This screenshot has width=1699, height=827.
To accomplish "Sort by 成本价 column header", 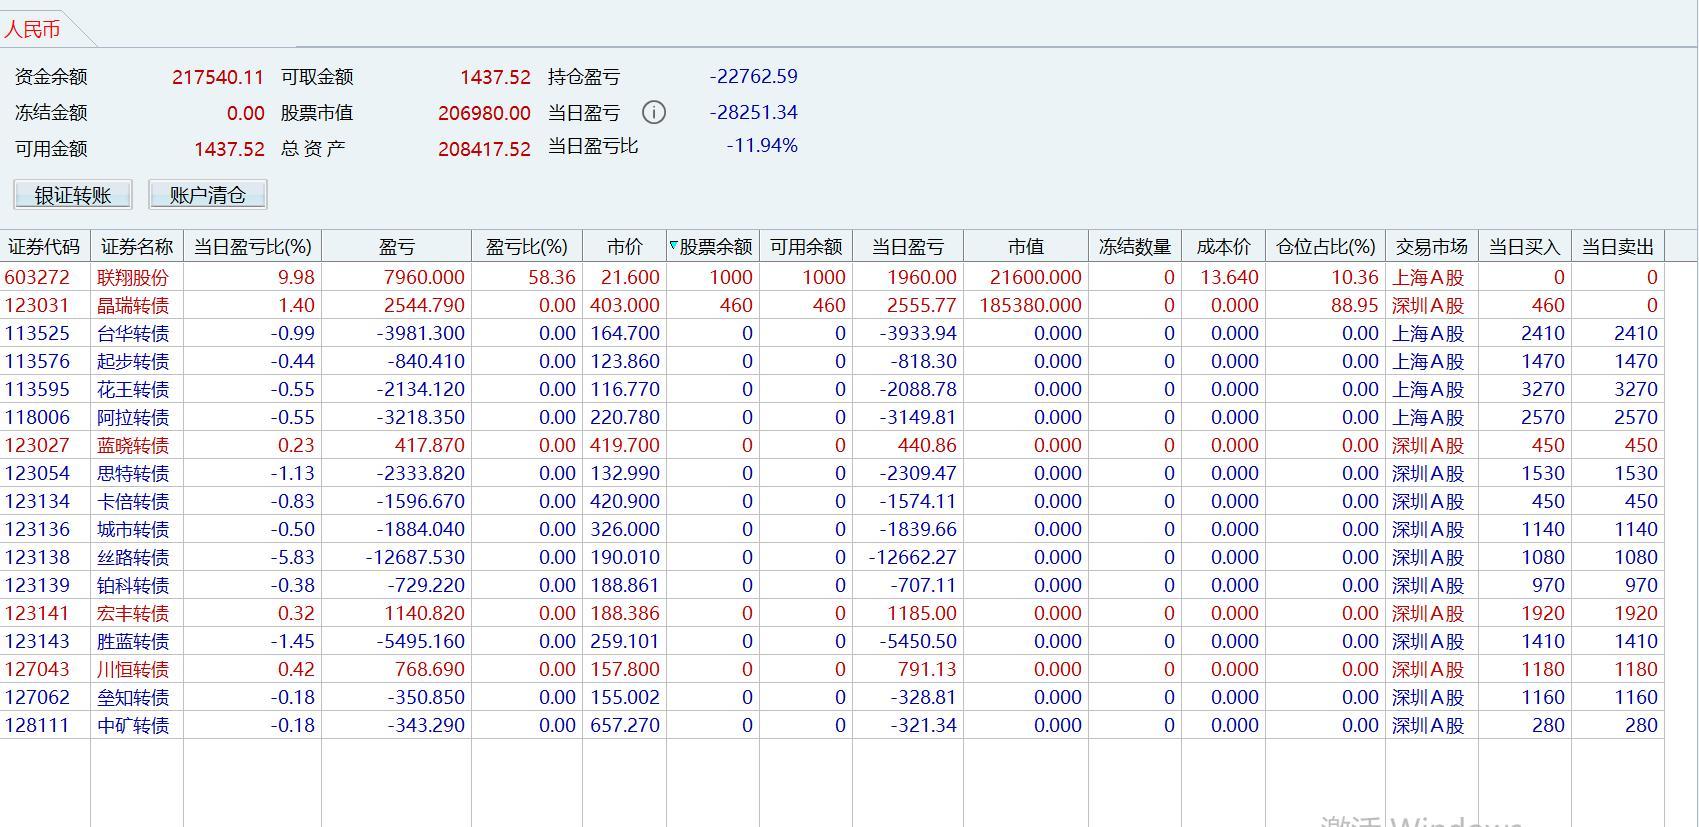I will (1223, 246).
